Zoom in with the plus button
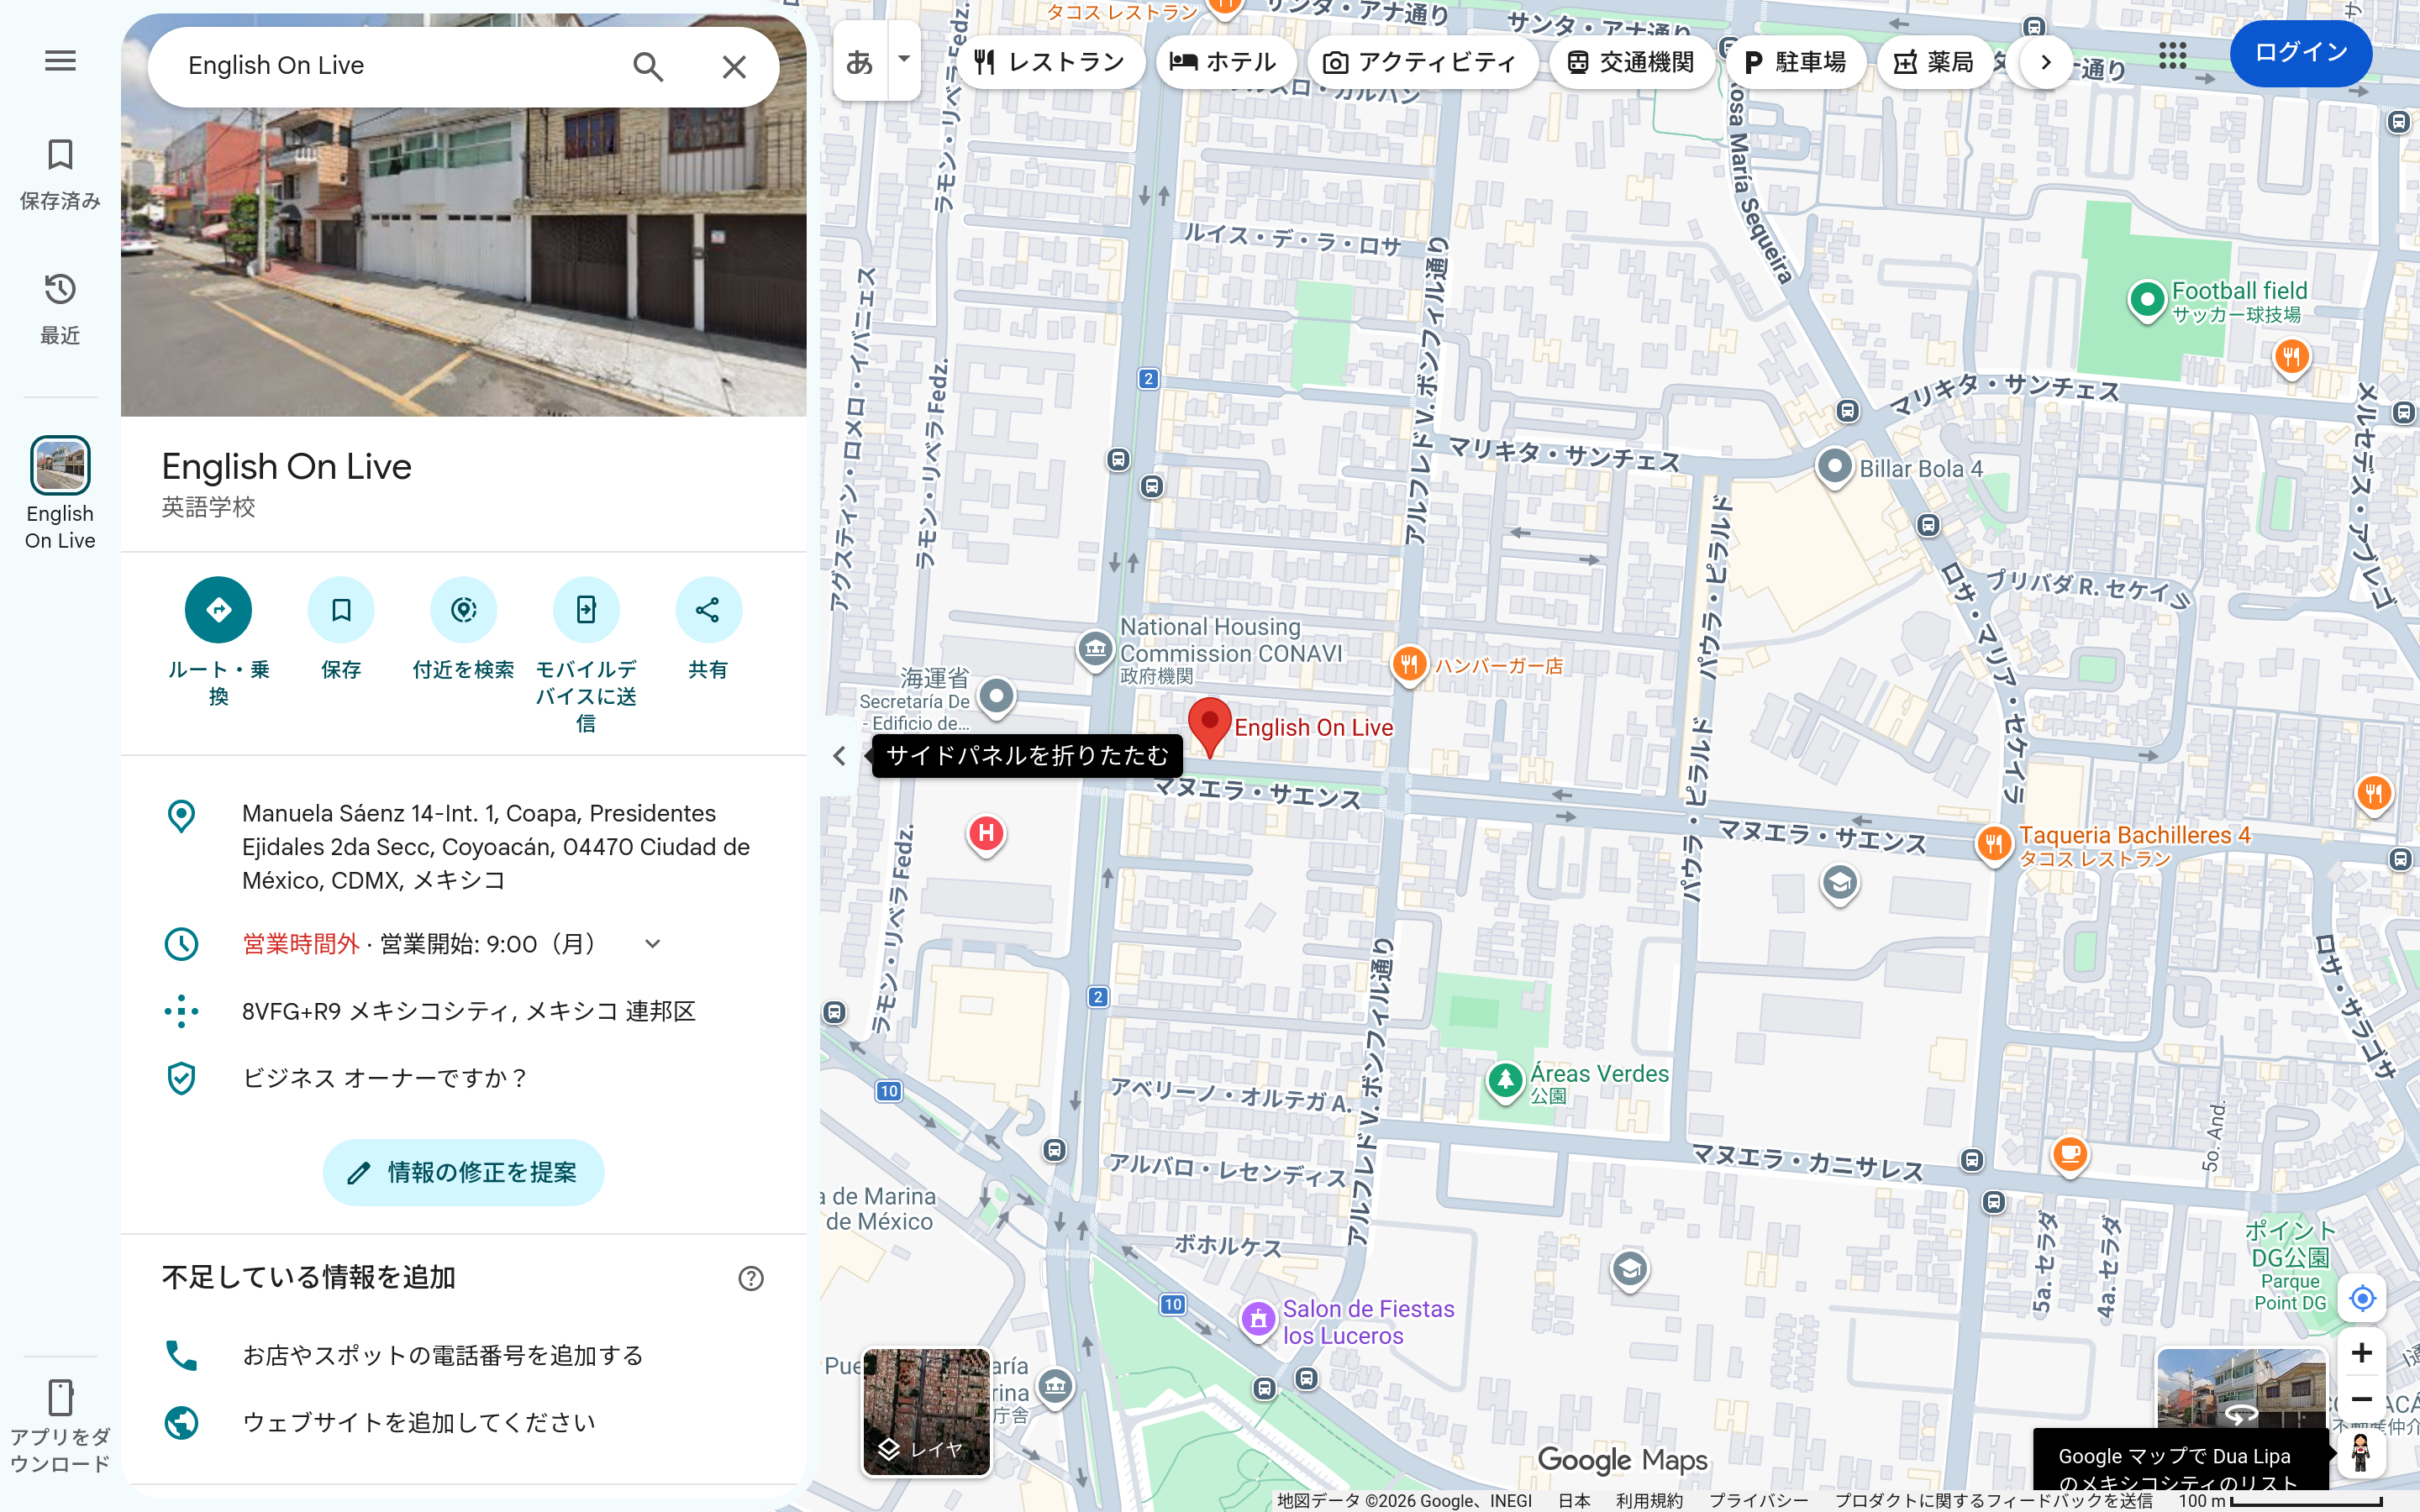 [2362, 1353]
